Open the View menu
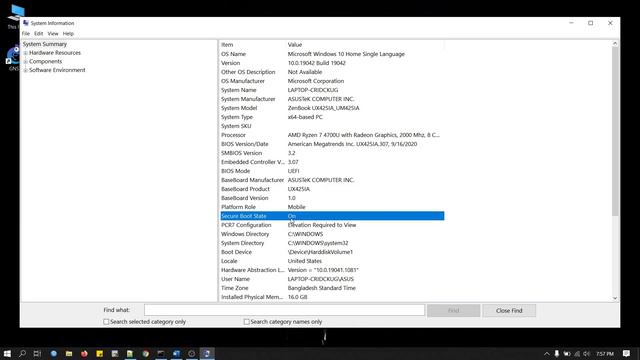The height and width of the screenshot is (360, 640). 53,33
